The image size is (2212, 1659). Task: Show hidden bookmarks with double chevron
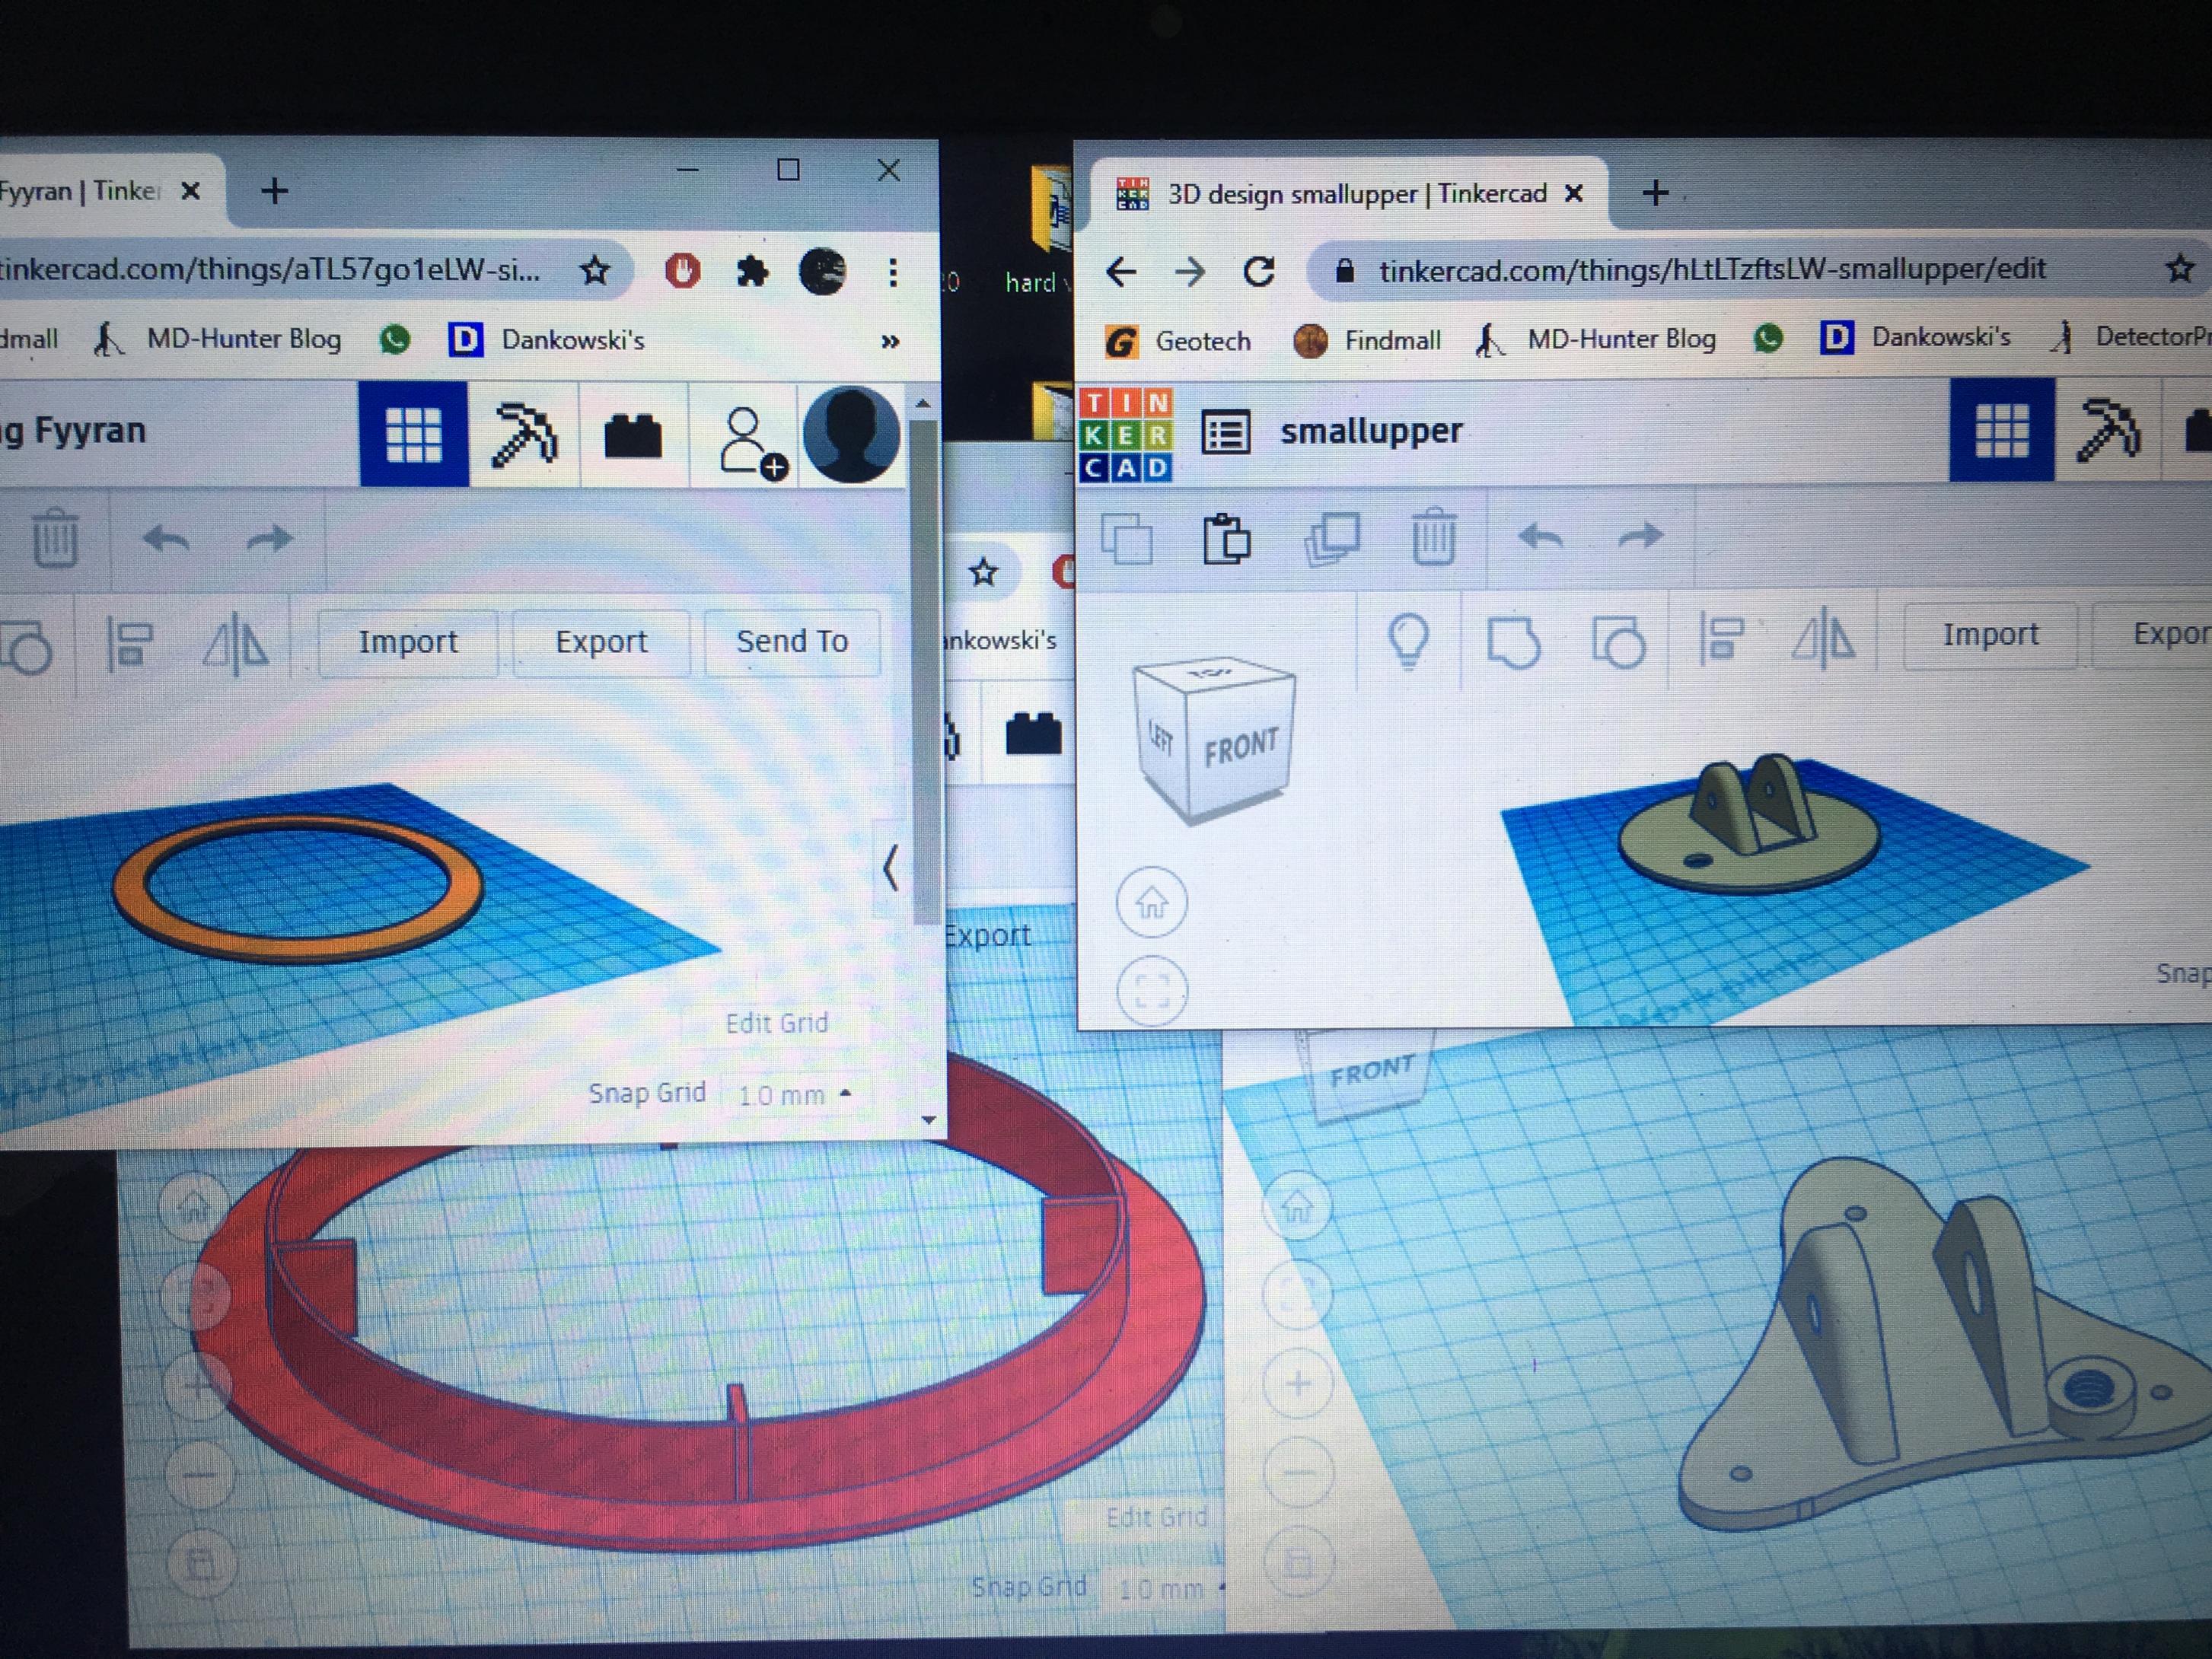[x=890, y=342]
